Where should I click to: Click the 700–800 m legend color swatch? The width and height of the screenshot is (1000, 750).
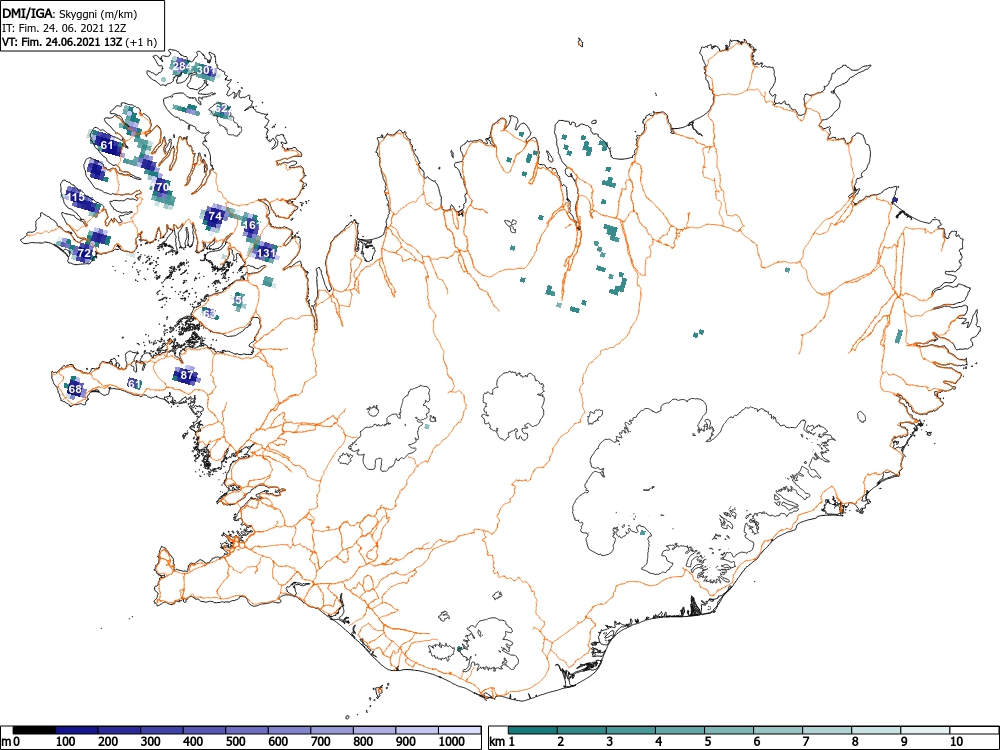tap(332, 730)
